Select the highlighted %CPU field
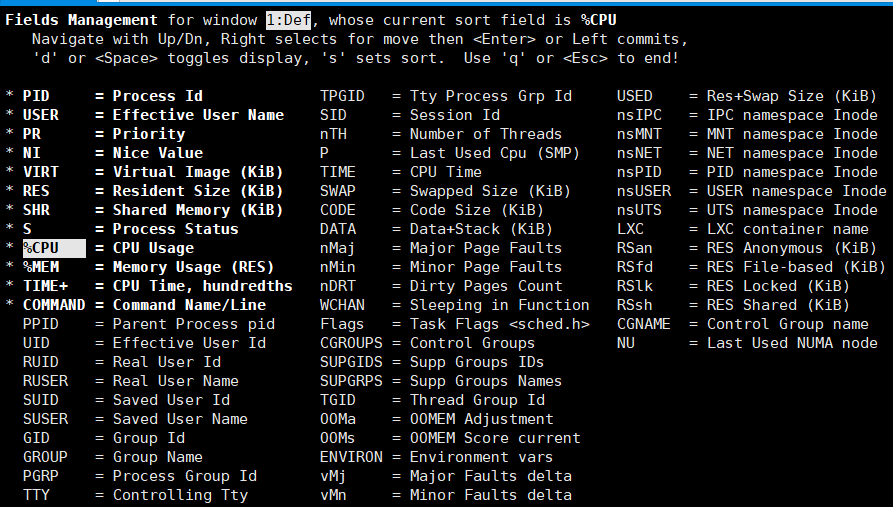Image resolution: width=893 pixels, height=507 pixels. [54, 248]
